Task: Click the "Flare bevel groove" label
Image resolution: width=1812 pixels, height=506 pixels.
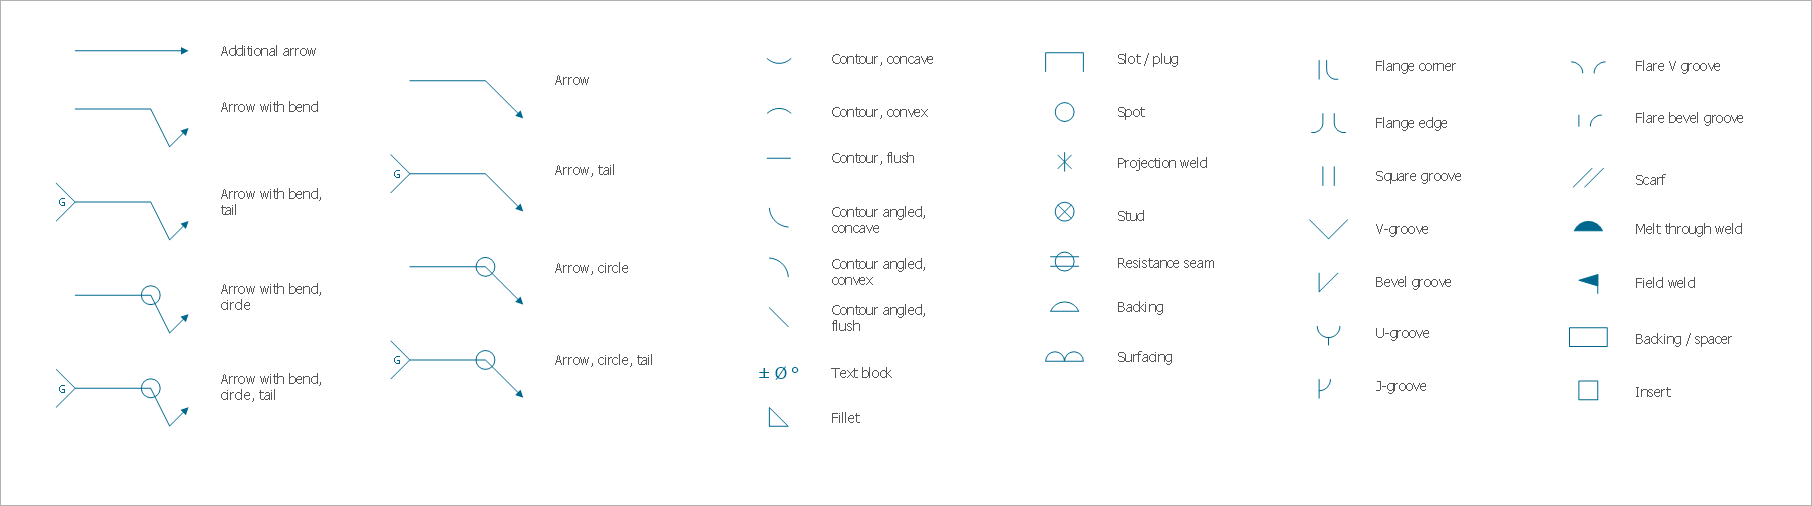Action: tap(1689, 118)
